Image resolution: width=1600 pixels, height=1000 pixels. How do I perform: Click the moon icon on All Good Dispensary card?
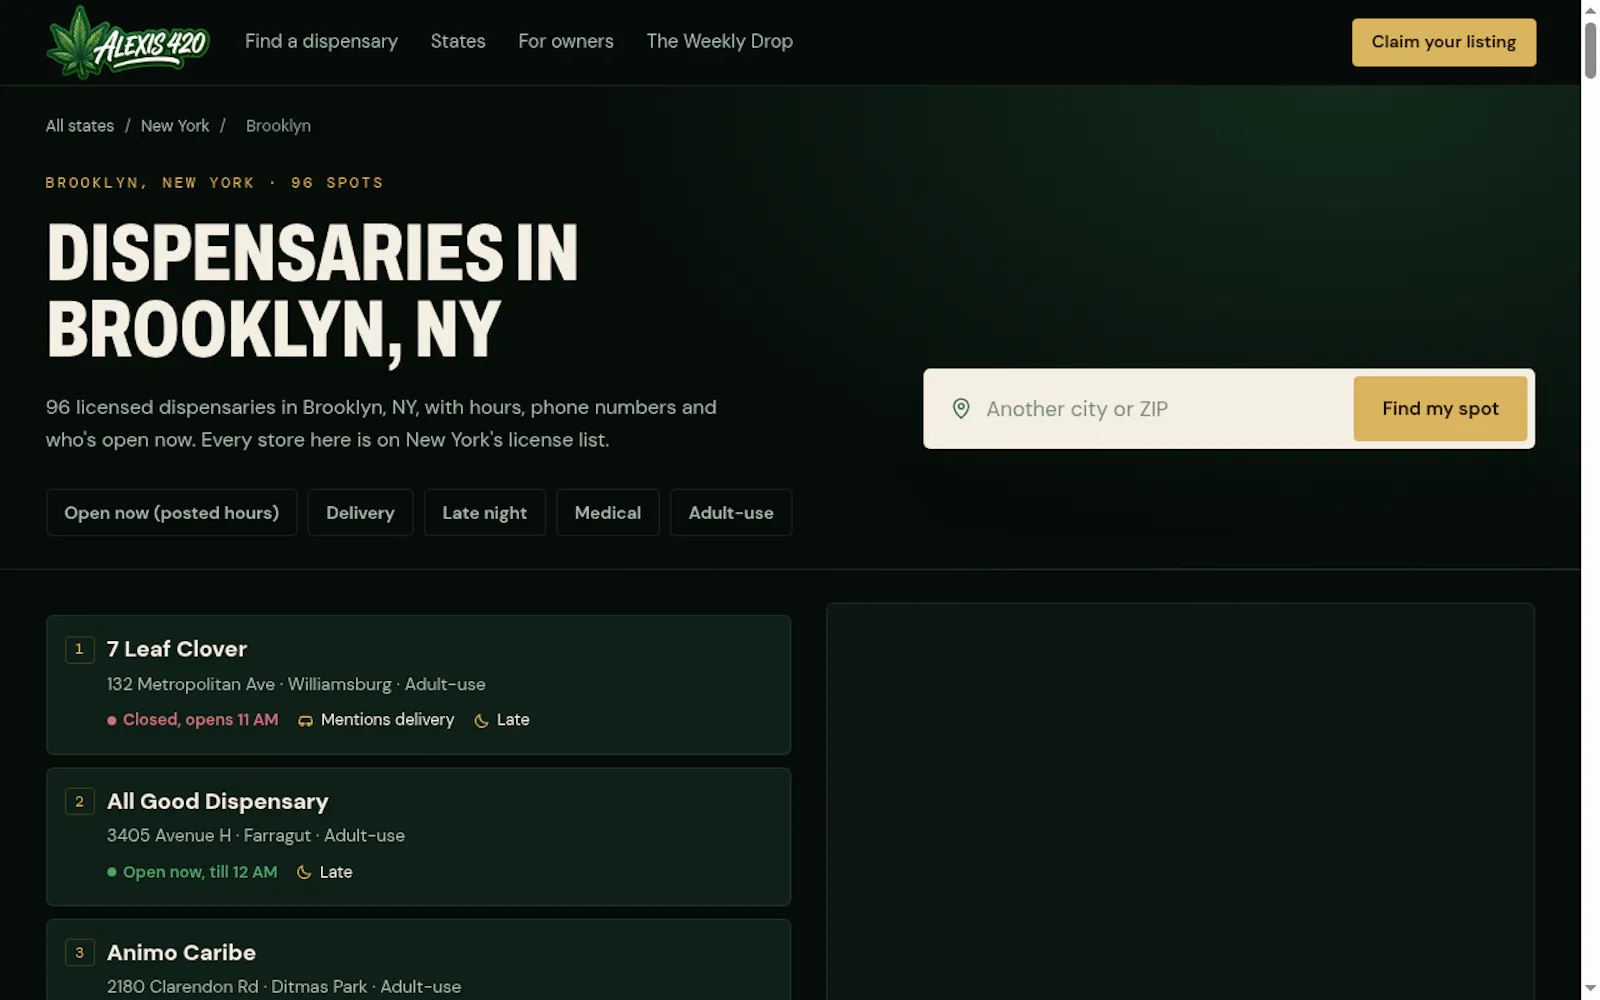[x=304, y=872]
